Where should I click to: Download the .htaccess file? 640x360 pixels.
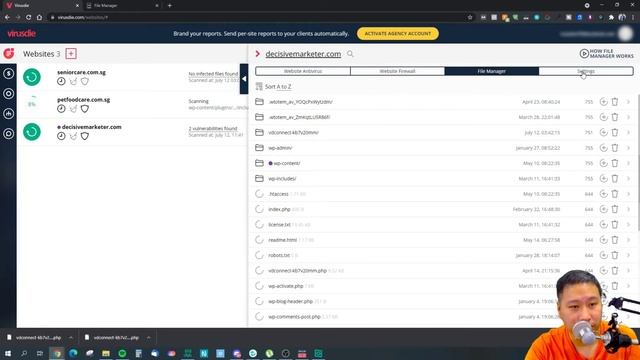(603, 194)
